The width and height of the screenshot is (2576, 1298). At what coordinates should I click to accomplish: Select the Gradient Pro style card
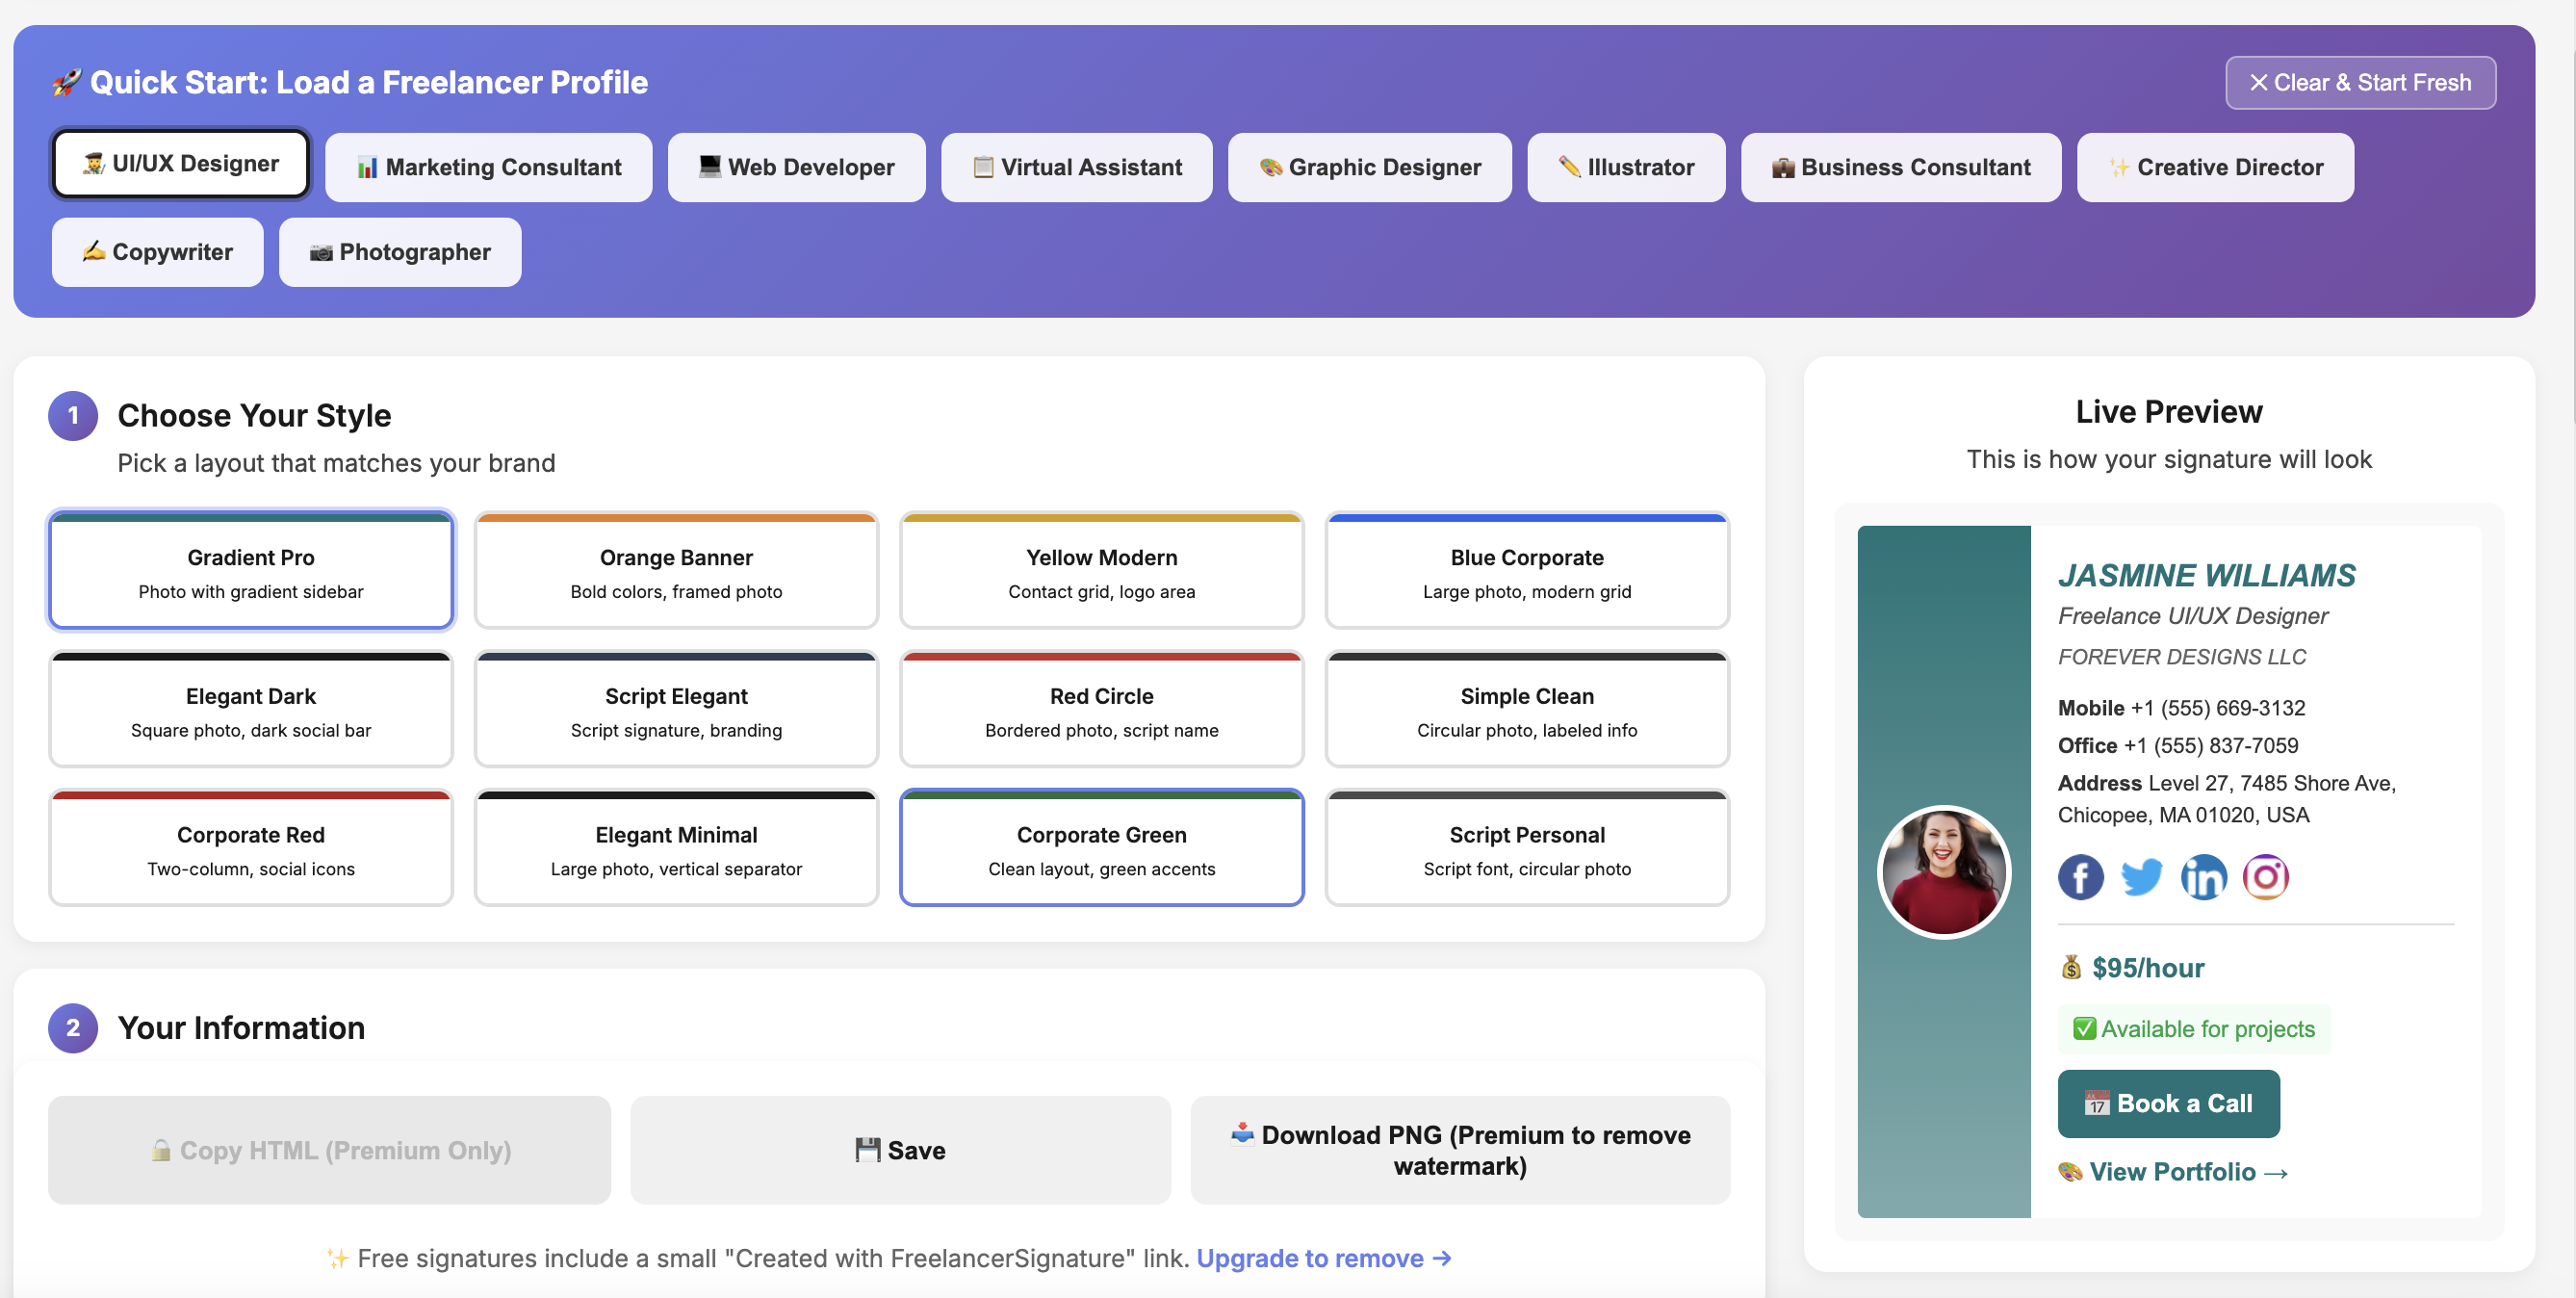pyautogui.click(x=250, y=570)
